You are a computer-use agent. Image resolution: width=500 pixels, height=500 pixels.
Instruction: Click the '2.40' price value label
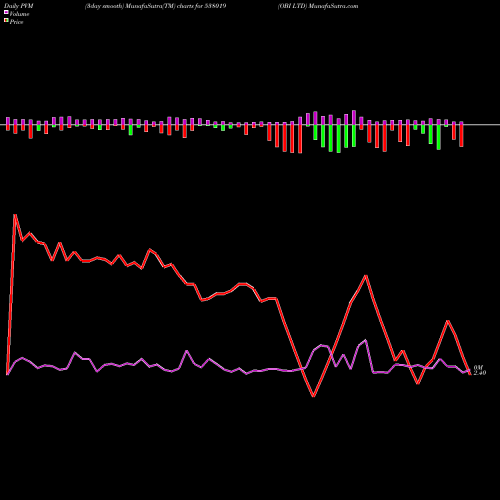[x=480, y=373]
